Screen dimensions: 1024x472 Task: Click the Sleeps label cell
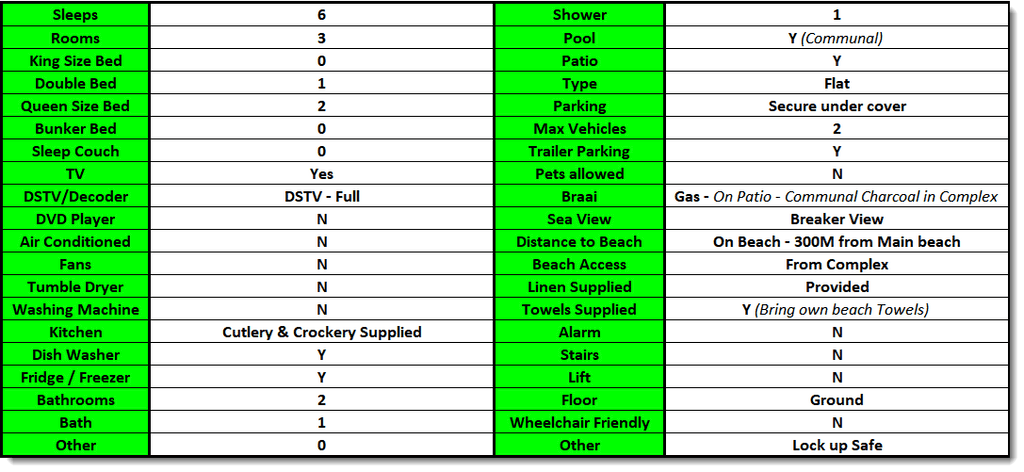point(76,15)
